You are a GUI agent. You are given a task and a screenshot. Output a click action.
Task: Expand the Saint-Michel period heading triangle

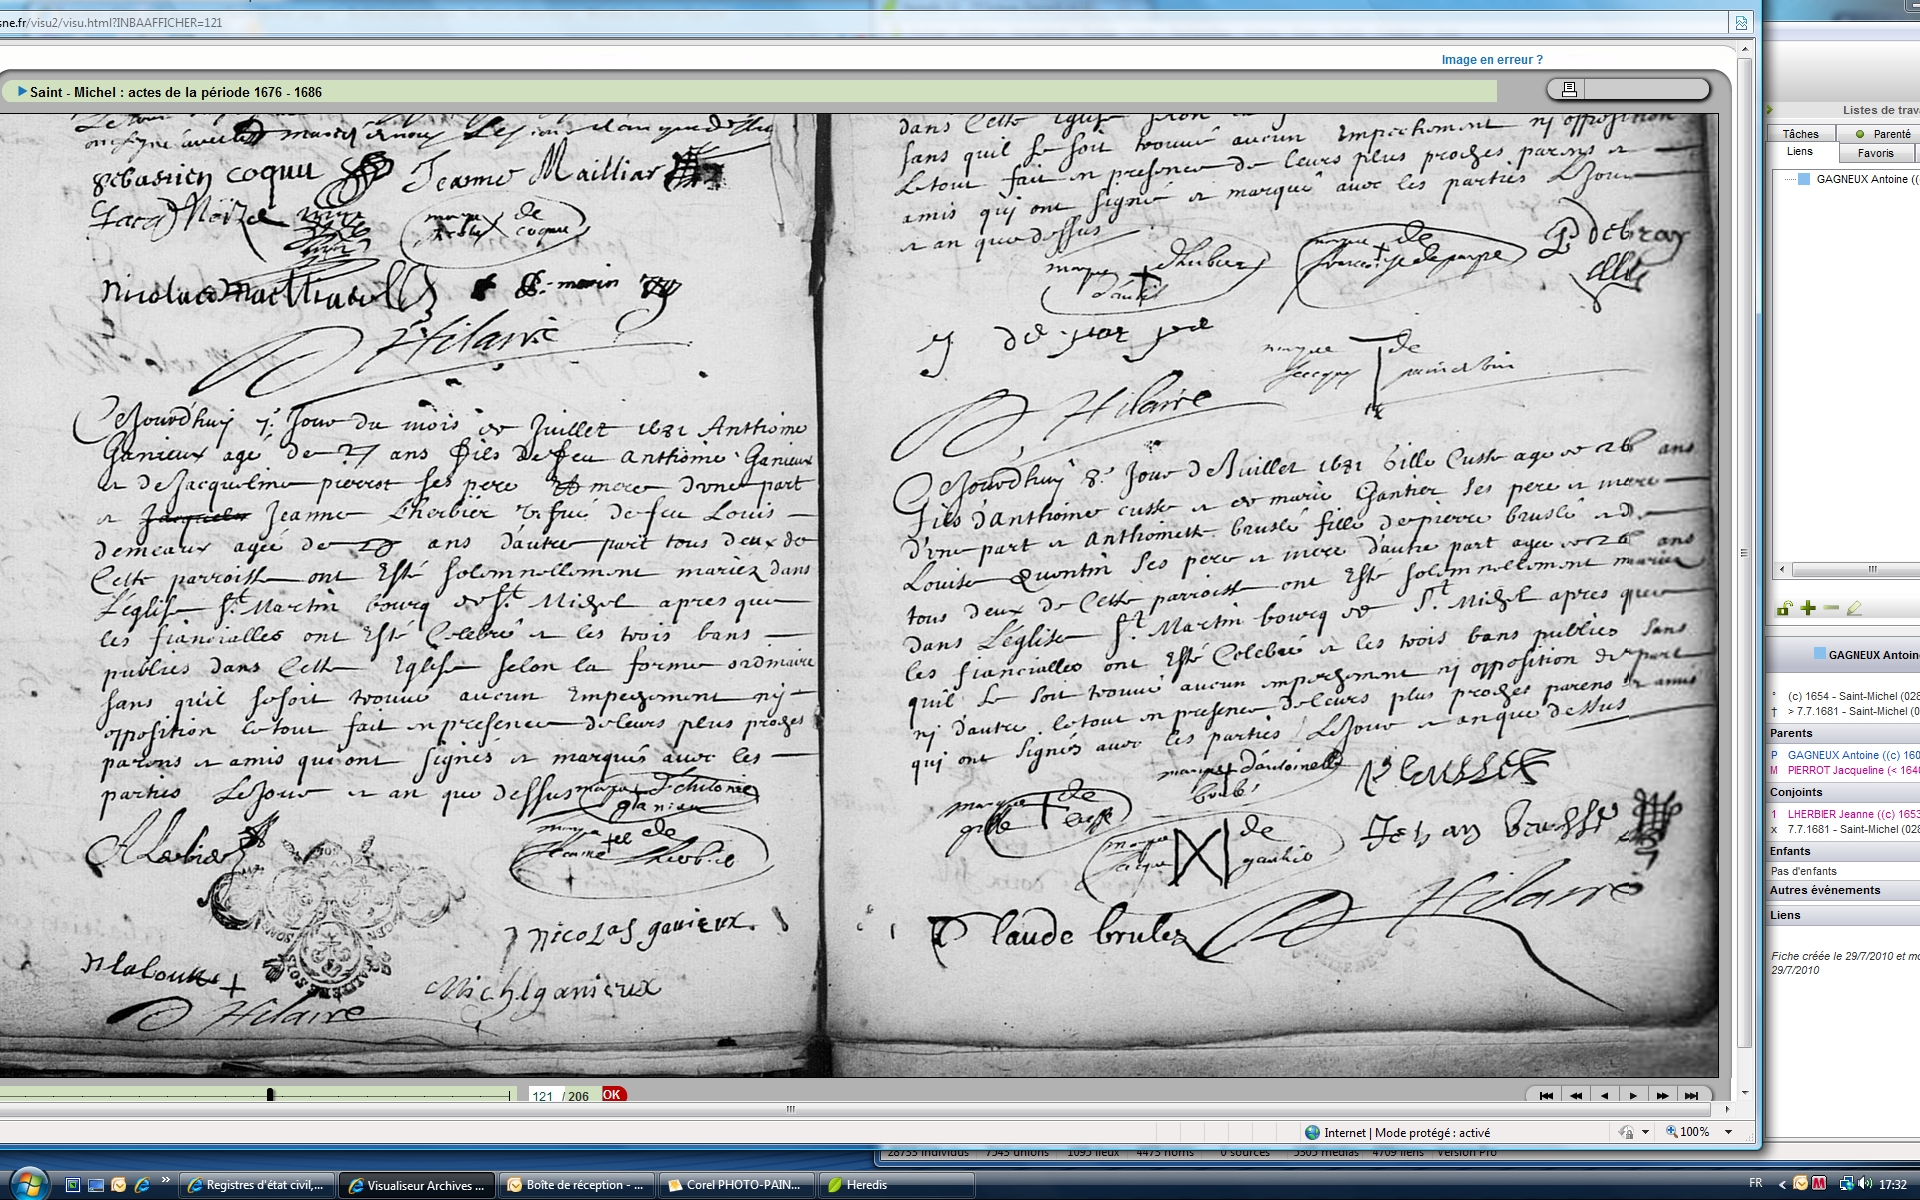pyautogui.click(x=22, y=91)
